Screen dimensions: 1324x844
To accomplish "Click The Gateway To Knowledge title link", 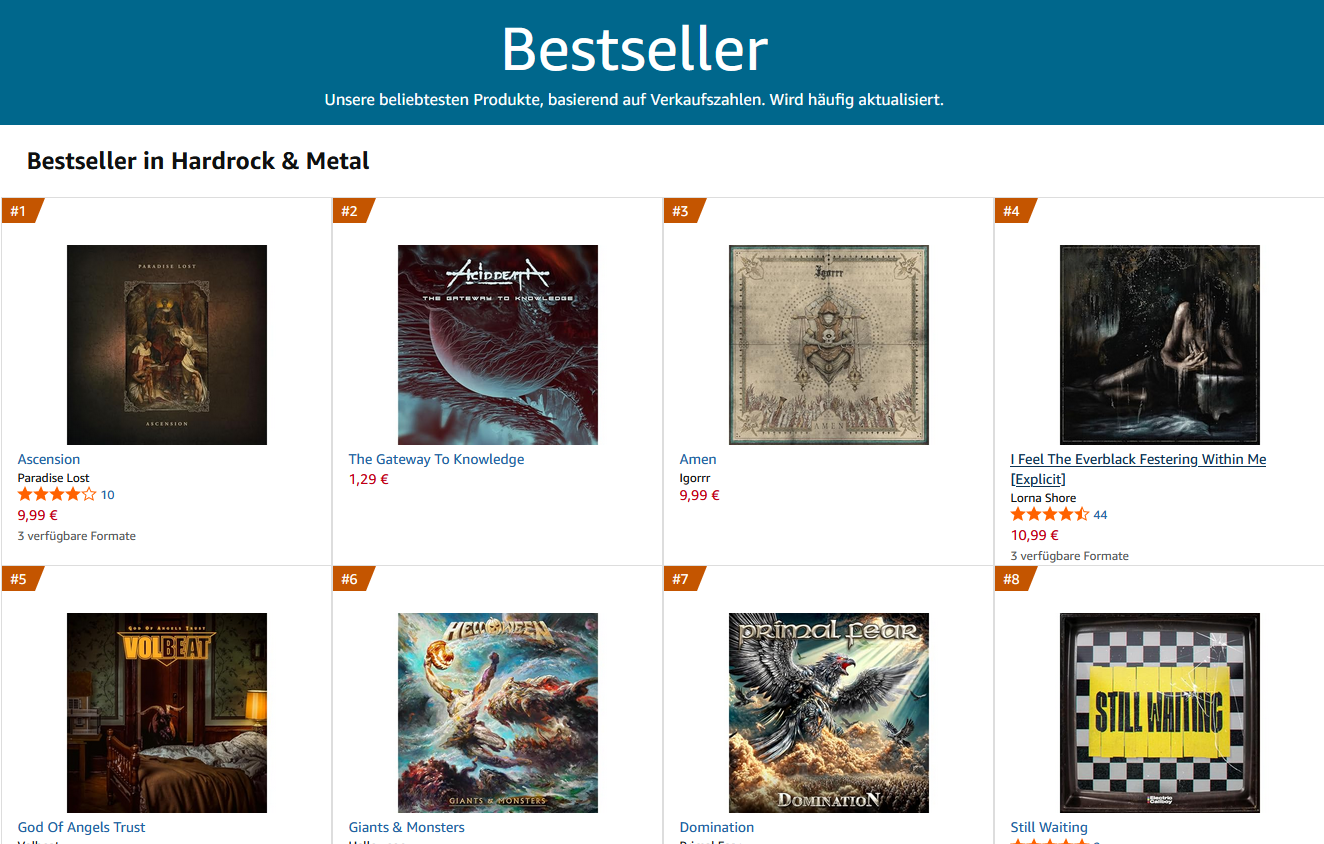I will tap(436, 459).
